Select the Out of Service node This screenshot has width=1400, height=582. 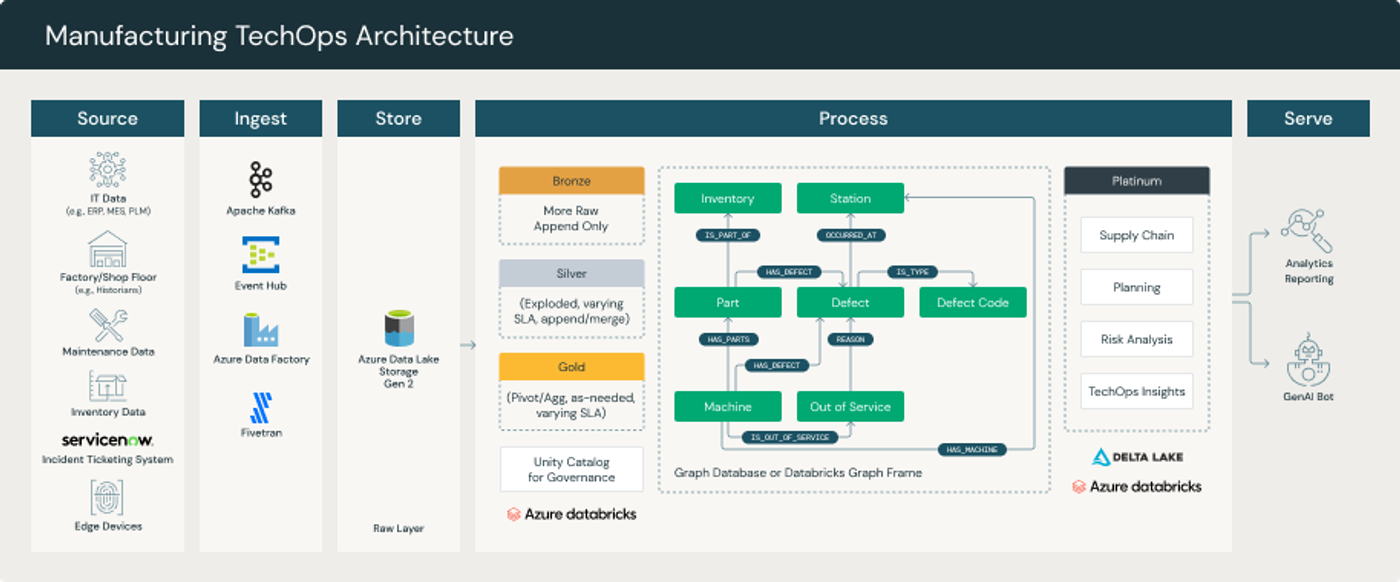(850, 406)
